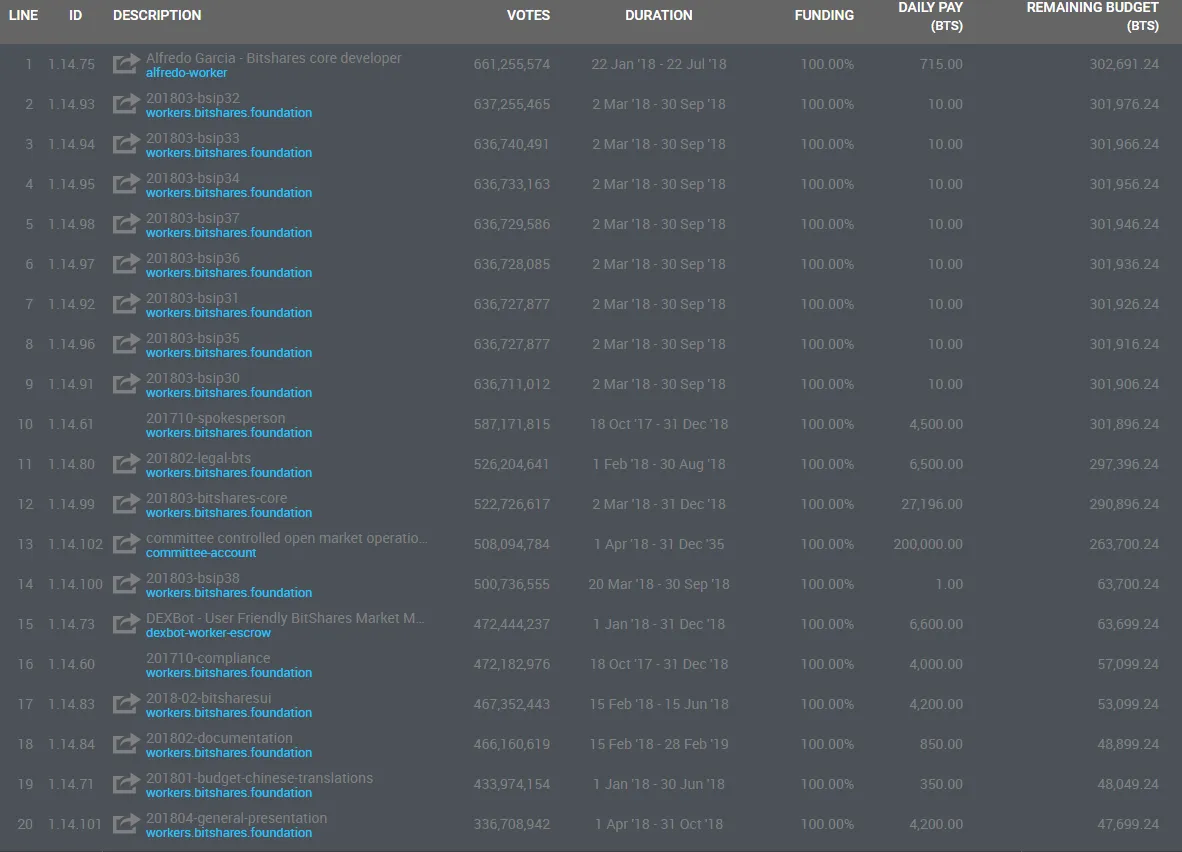Viewport: 1182px width, 852px height.
Task: Click the ID column header
Action: click(x=75, y=15)
